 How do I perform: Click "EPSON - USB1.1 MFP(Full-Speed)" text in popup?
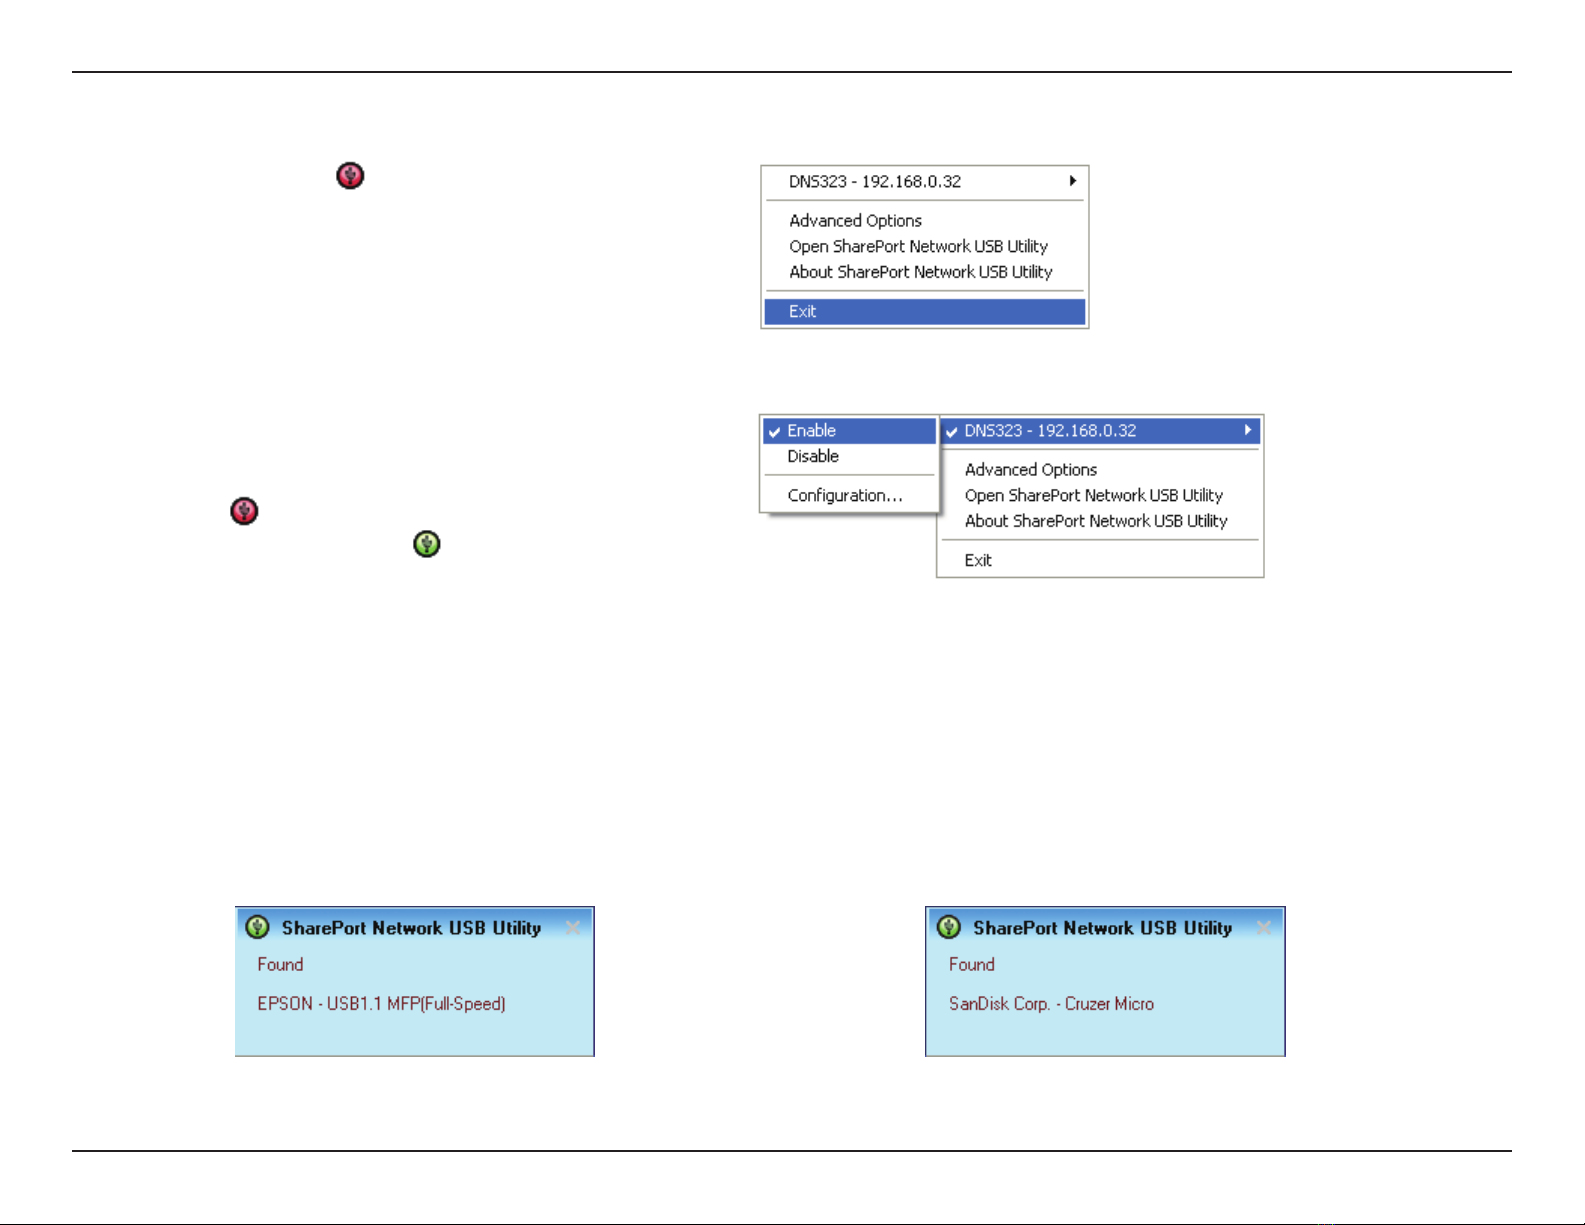point(381,1004)
